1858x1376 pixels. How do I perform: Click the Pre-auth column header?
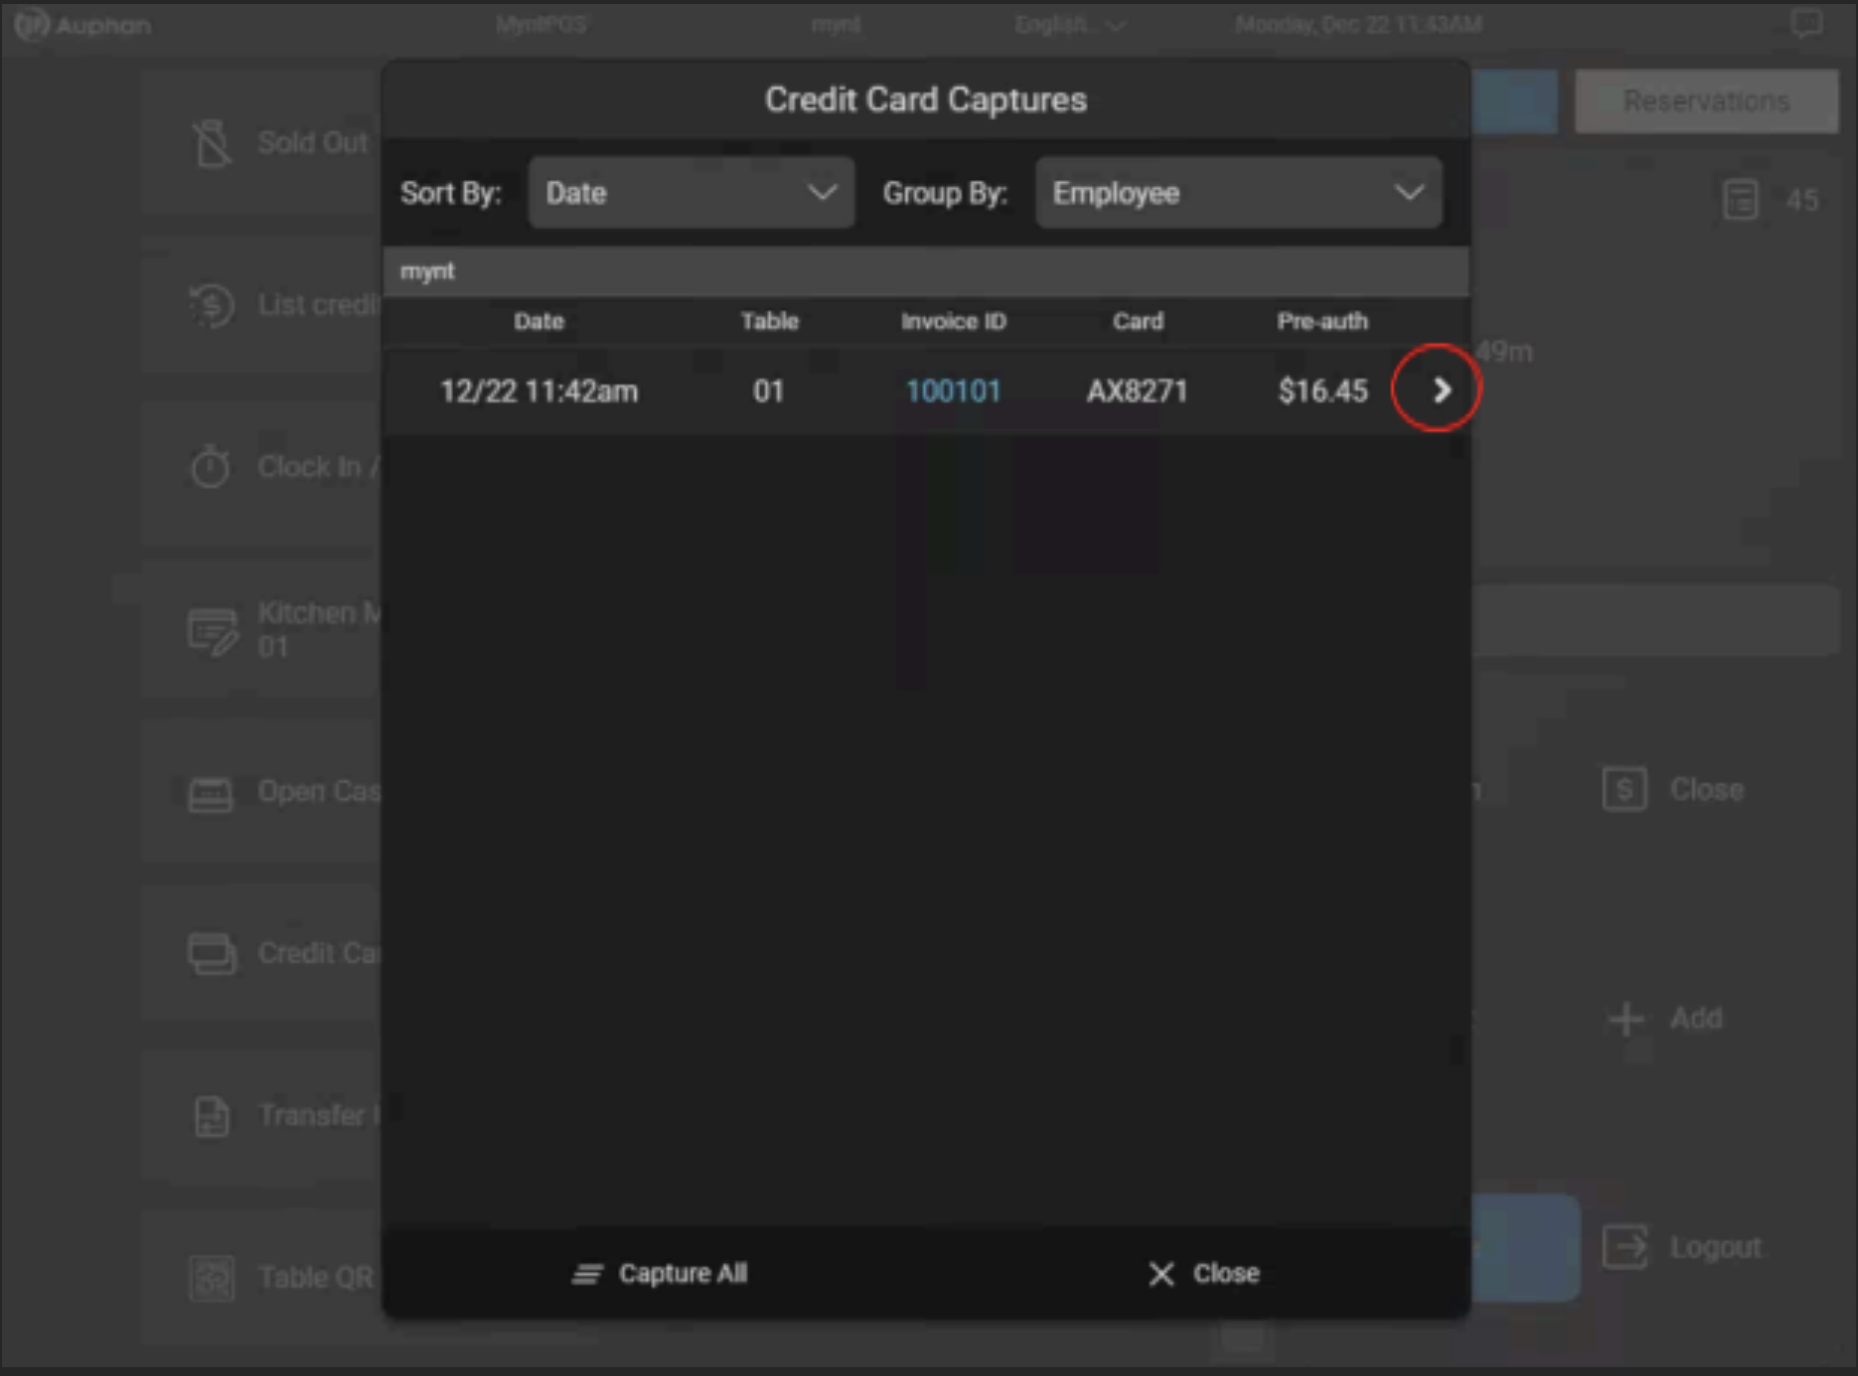pyautogui.click(x=1322, y=321)
